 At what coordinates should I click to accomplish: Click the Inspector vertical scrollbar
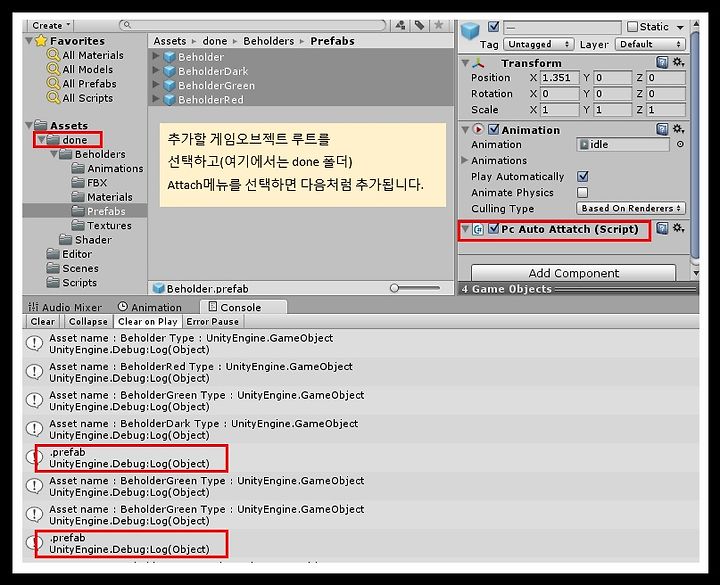[x=695, y=147]
